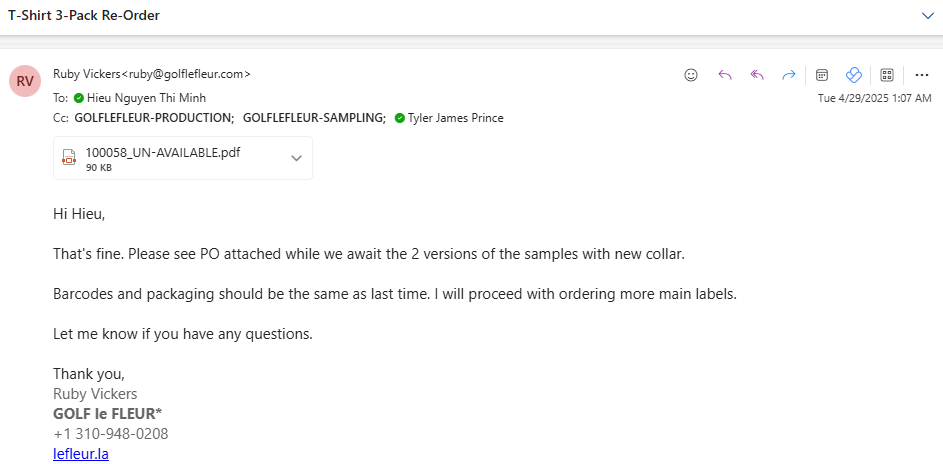Click the PDF file type icon

click(69, 157)
